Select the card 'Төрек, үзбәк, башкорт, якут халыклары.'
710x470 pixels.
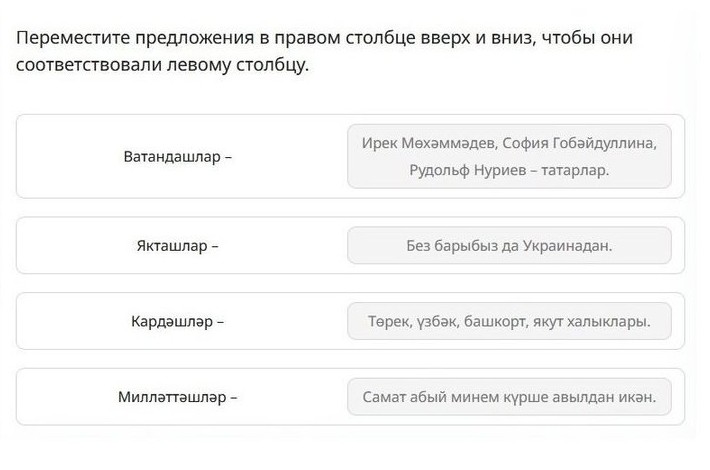[x=509, y=321]
